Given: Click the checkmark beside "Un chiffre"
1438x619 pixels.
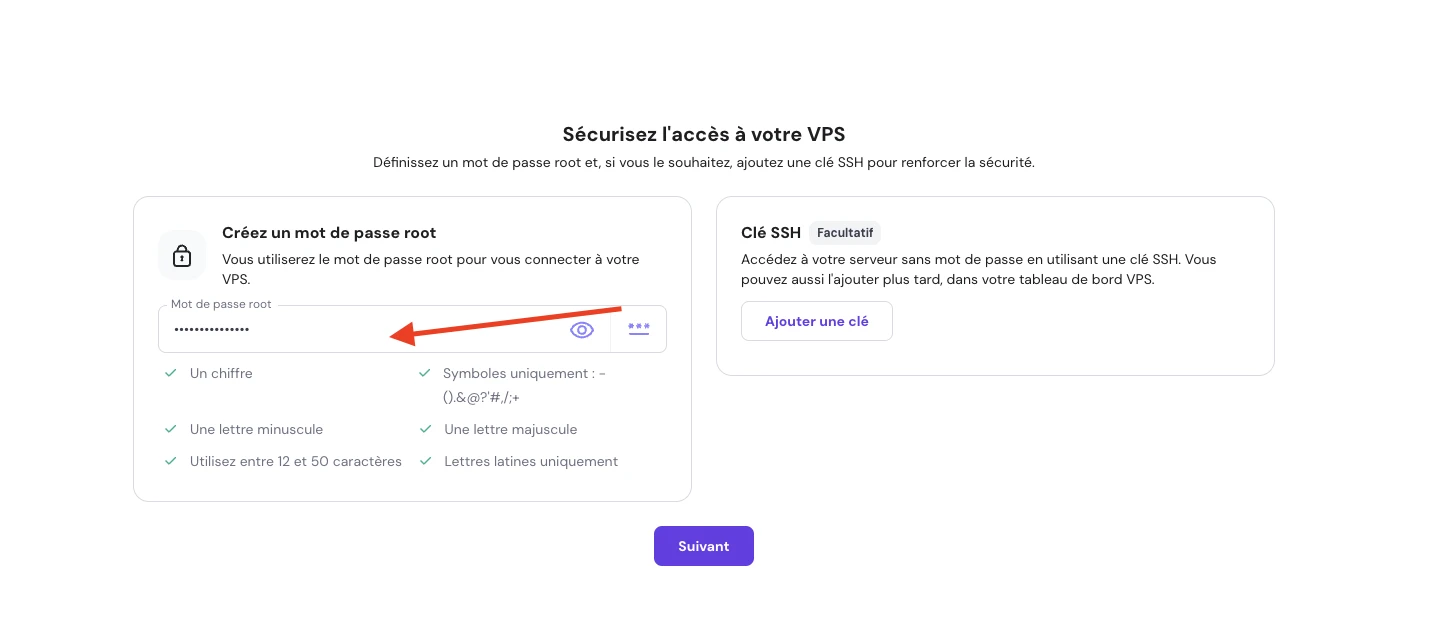Looking at the screenshot, I should tap(171, 373).
